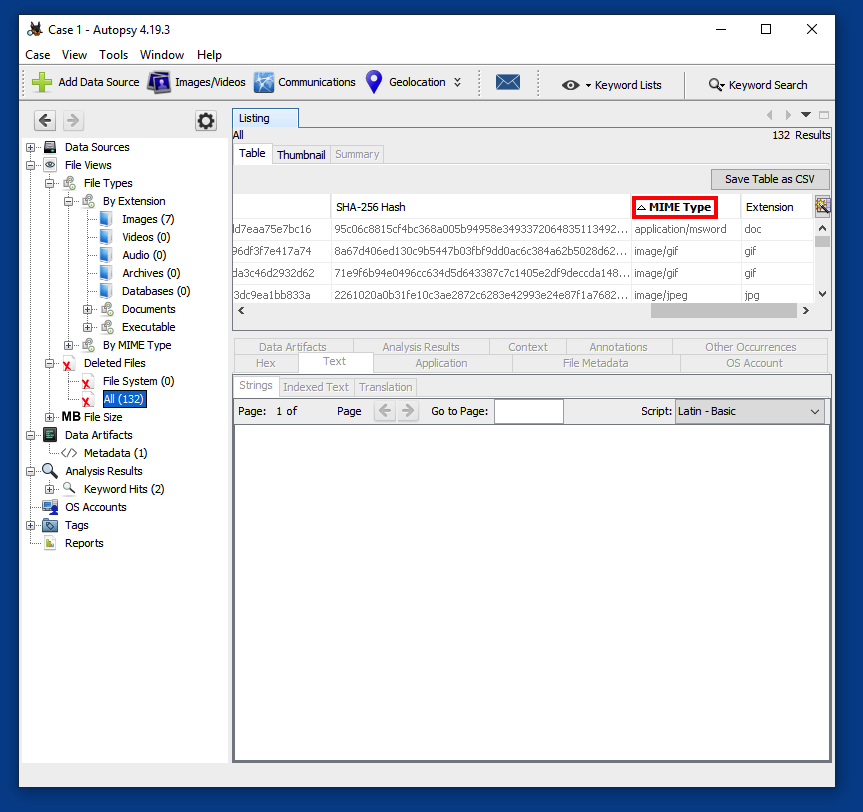Click the Autopsy dog logo in title bar
The image size is (863, 812).
[35, 29]
